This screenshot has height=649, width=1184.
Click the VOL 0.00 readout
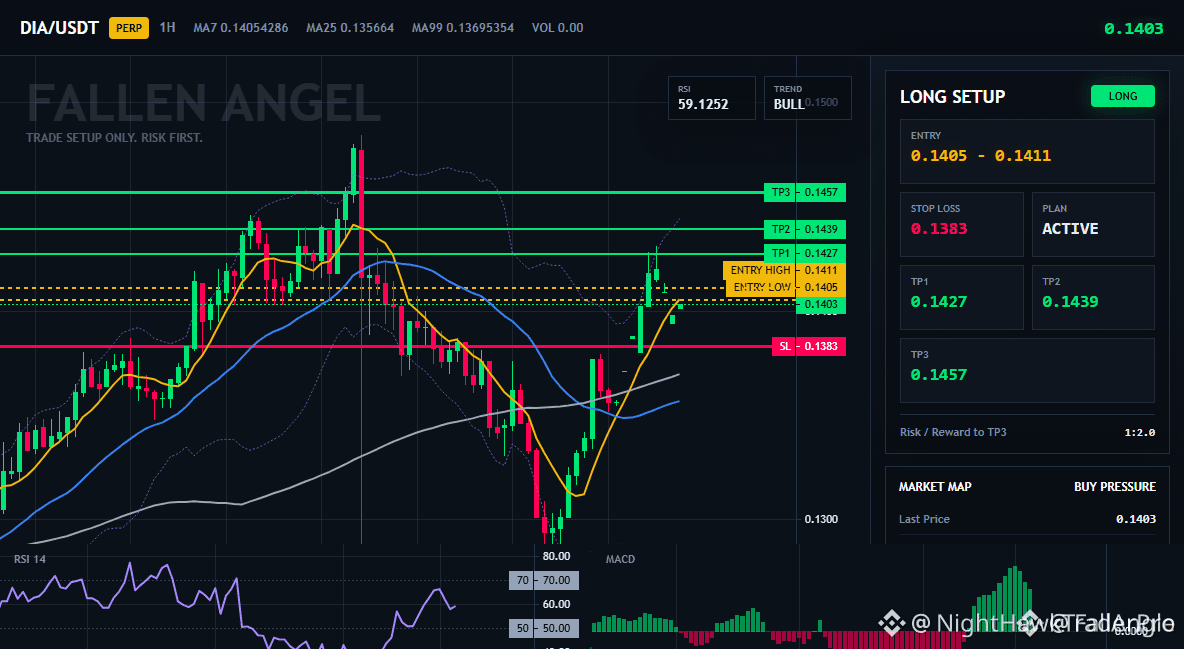click(x=557, y=28)
